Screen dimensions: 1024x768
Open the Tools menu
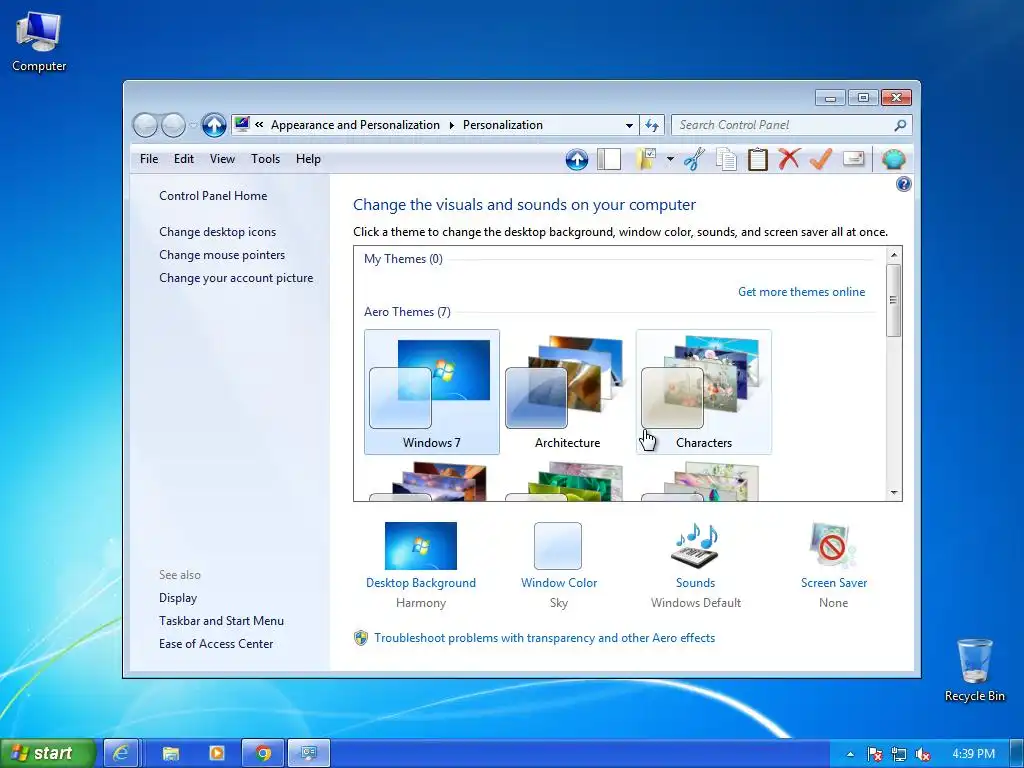(265, 159)
